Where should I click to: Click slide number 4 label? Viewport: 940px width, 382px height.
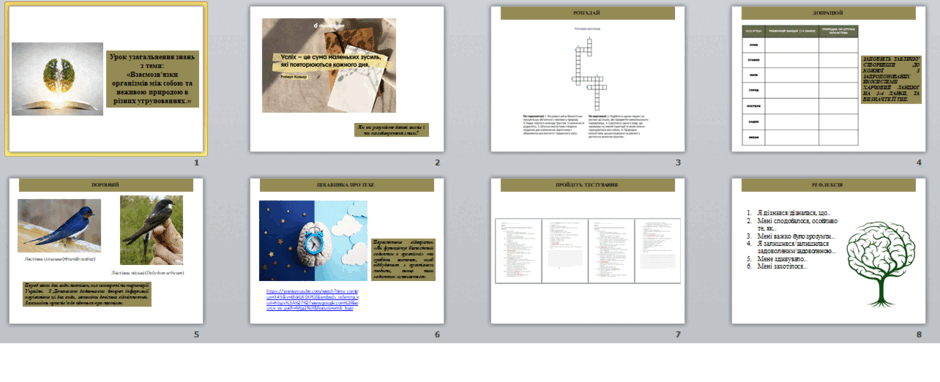tap(919, 163)
